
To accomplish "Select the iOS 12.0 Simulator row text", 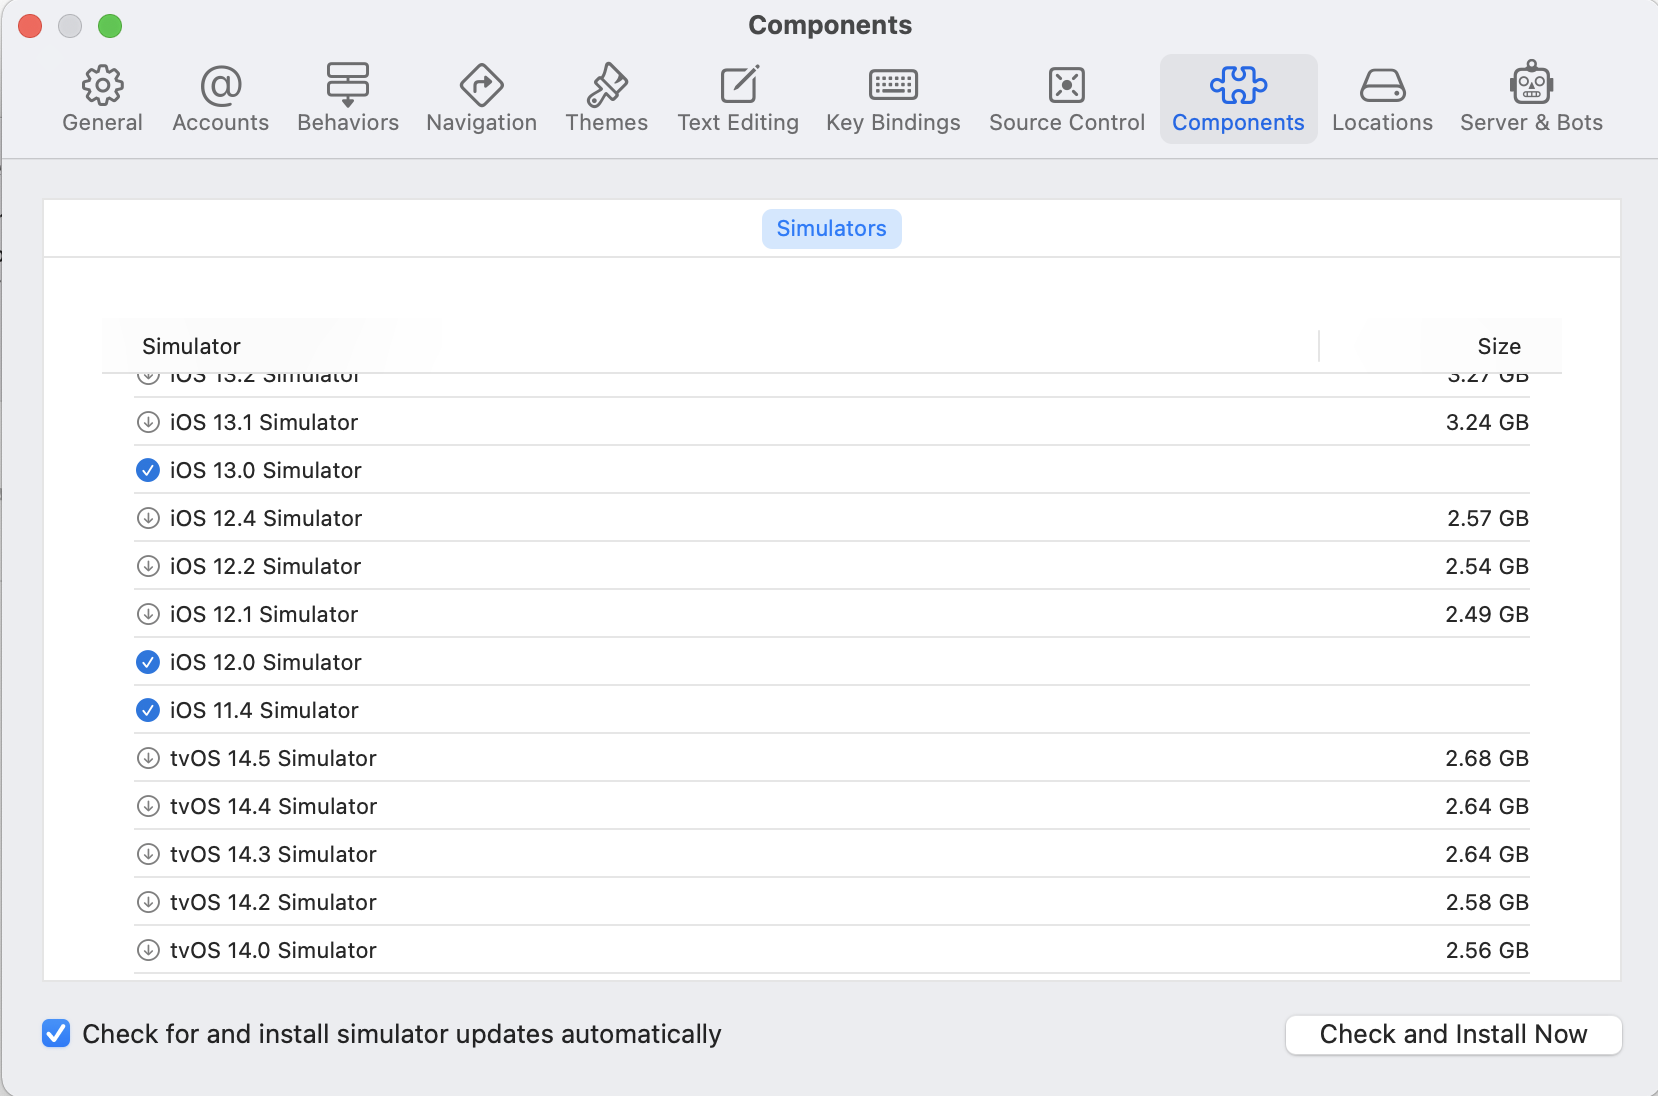I will click(266, 662).
